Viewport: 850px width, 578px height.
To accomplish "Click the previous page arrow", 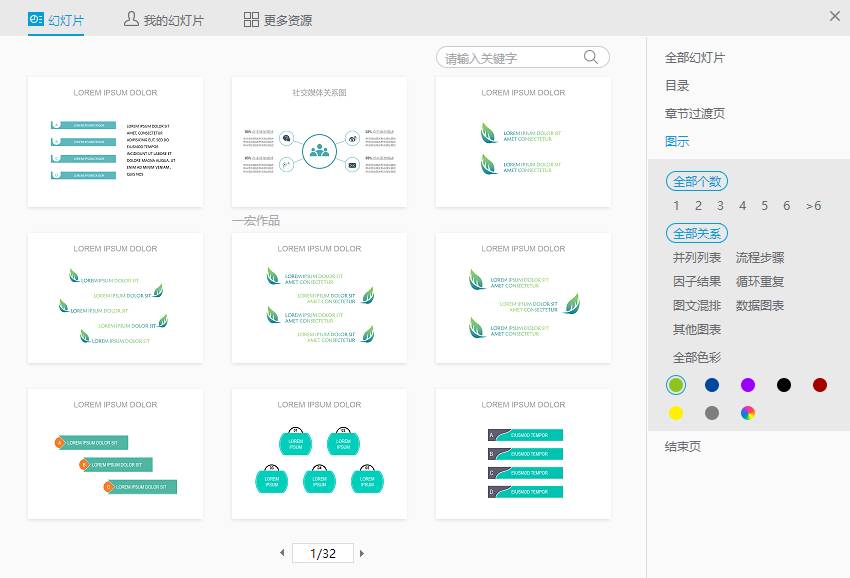I will (x=283, y=553).
